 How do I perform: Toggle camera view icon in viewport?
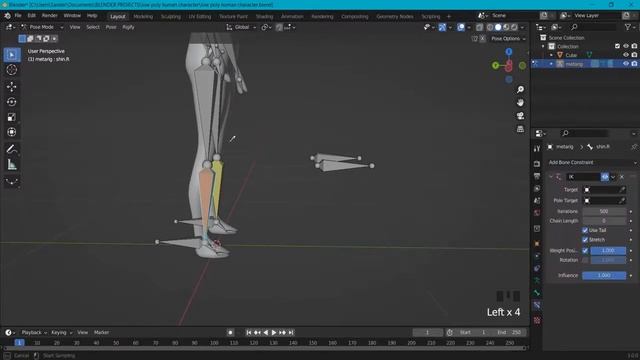[x=520, y=116]
